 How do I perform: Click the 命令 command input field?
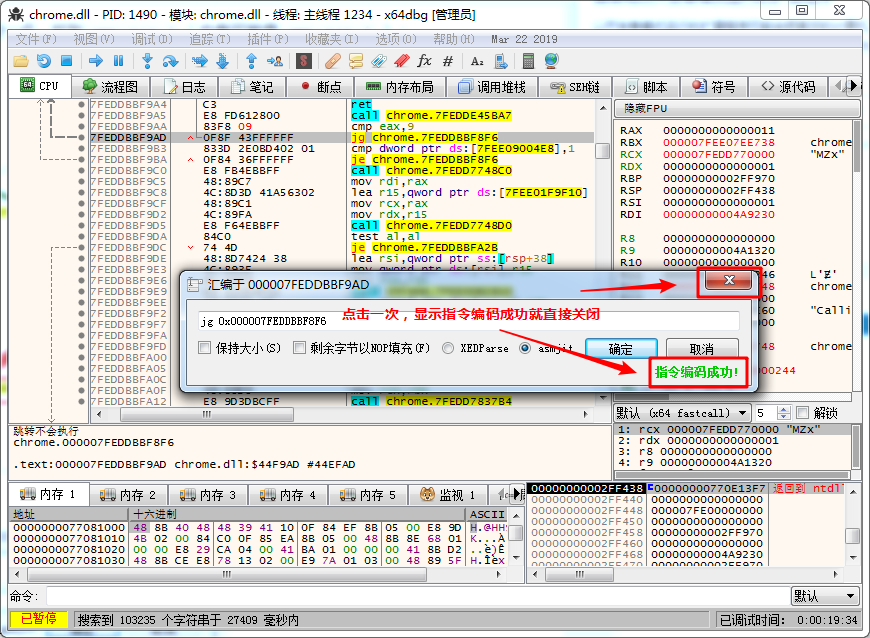point(417,596)
